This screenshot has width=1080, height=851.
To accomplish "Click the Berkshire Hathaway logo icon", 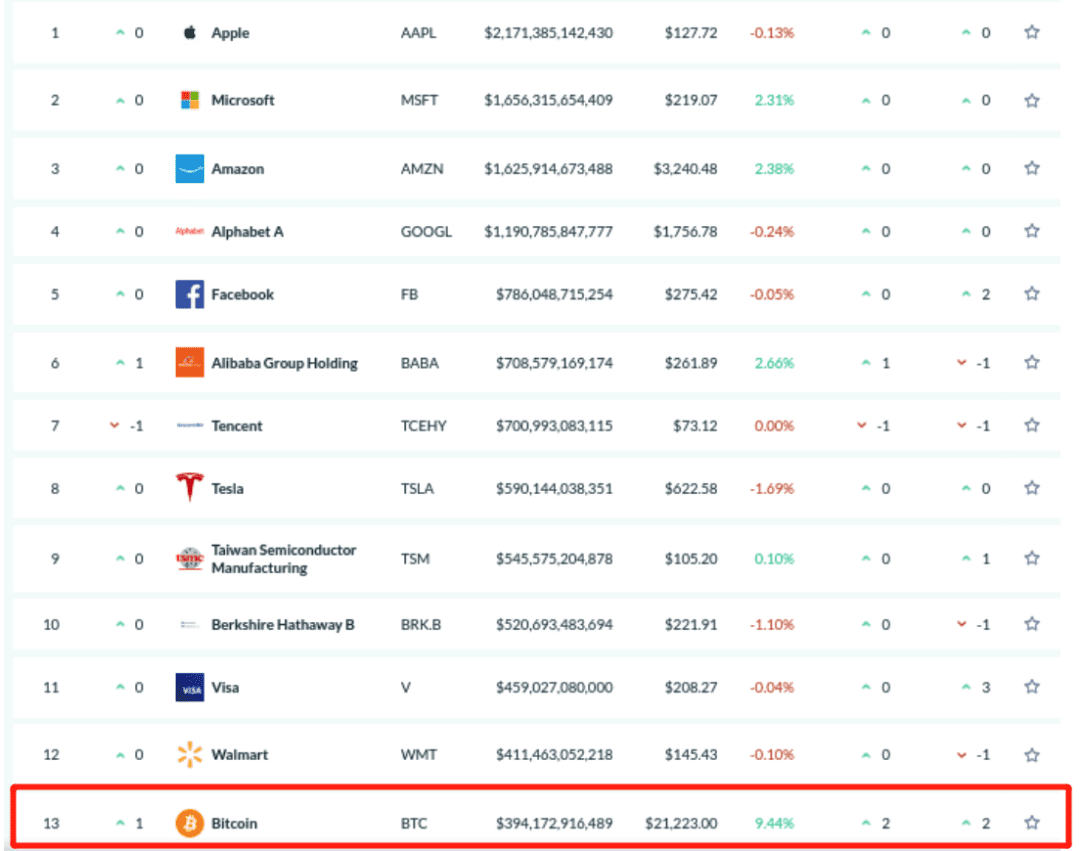I will pos(189,624).
